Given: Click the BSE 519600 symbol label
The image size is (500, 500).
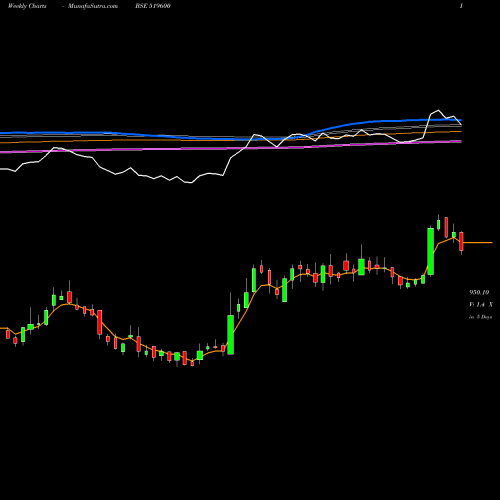Looking at the screenshot, I should coord(153,6).
